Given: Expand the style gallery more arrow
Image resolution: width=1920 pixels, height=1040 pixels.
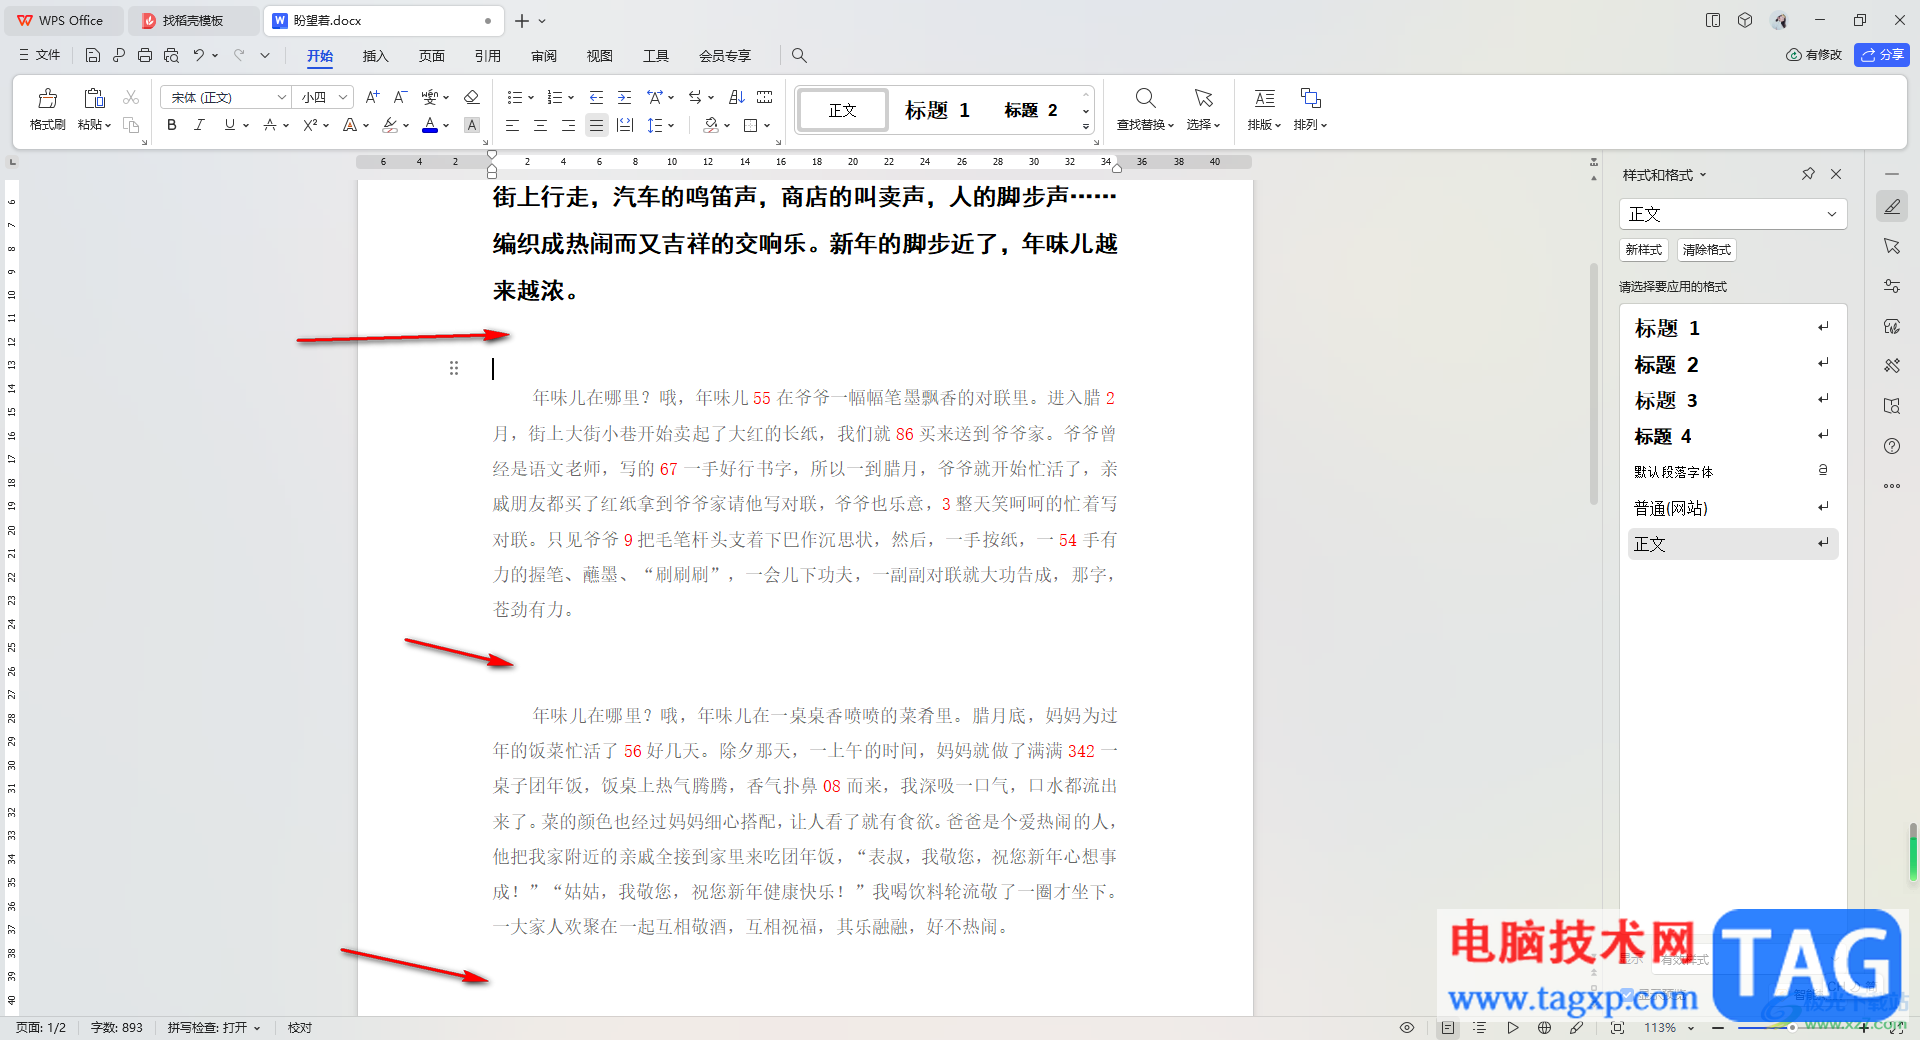Looking at the screenshot, I should 1086,127.
